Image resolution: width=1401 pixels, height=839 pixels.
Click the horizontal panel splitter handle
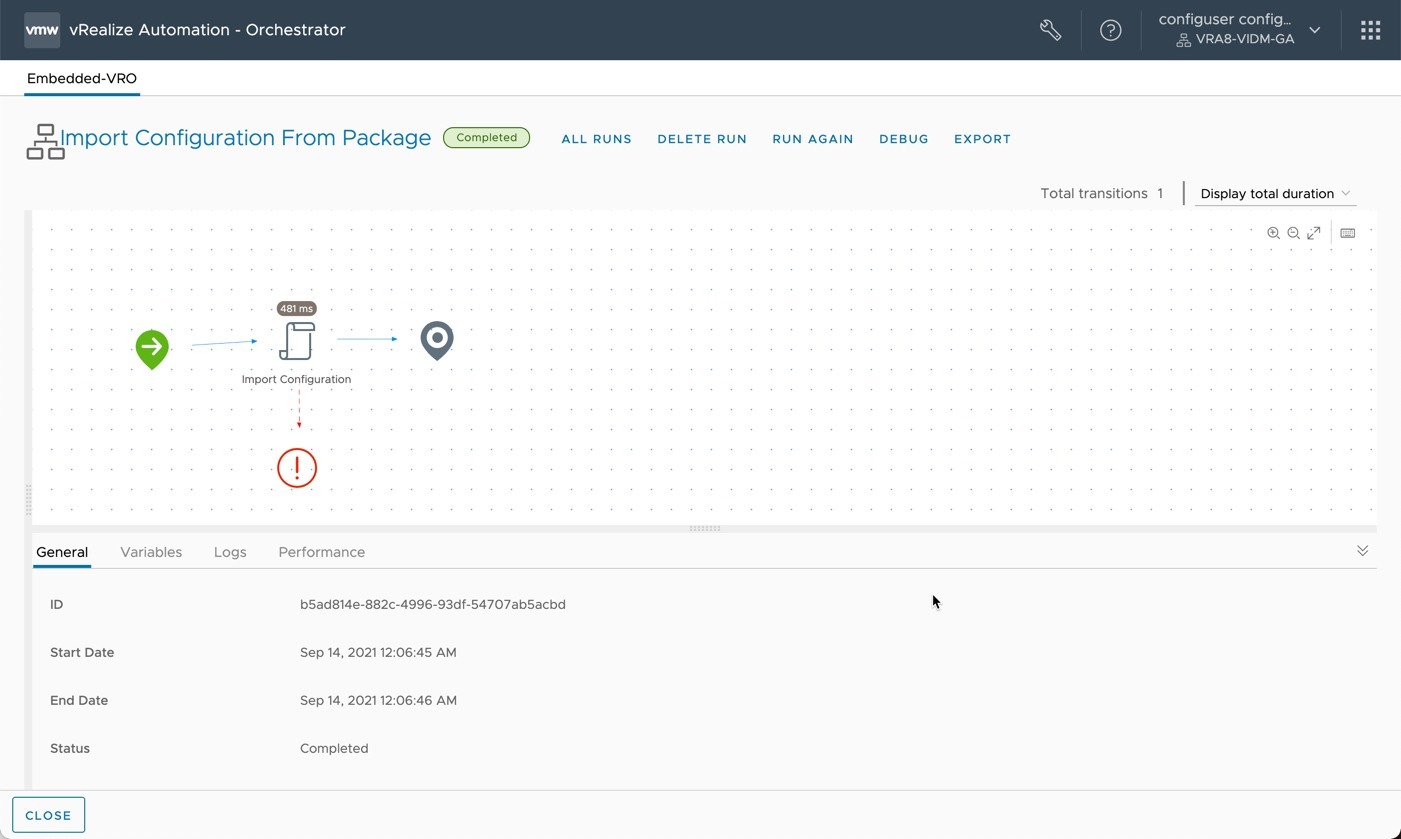point(705,528)
